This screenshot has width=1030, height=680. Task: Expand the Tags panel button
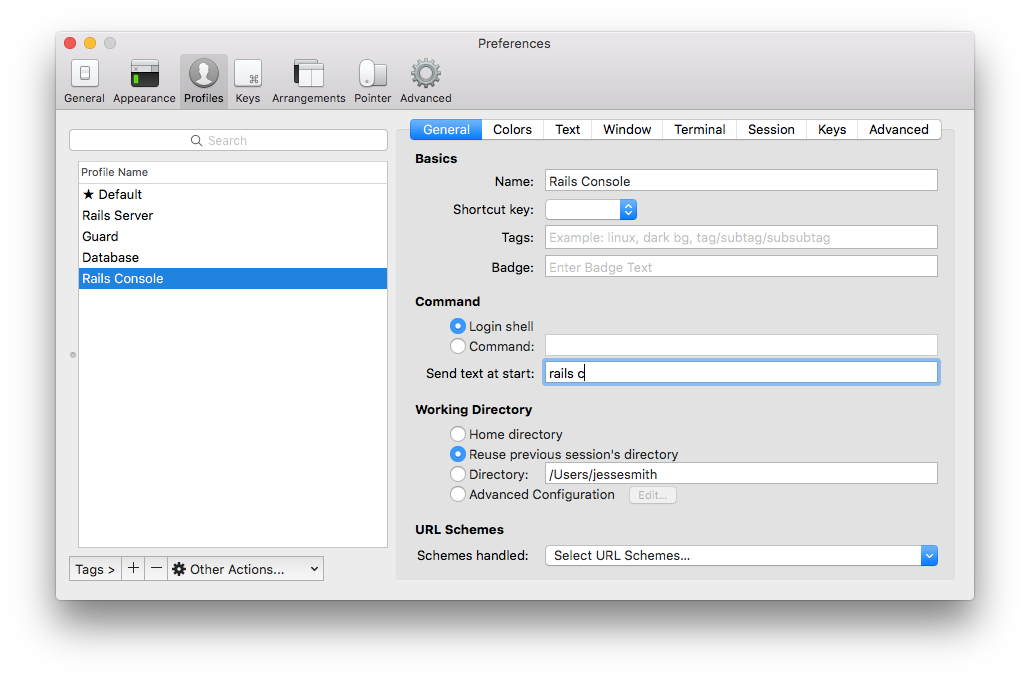(x=95, y=568)
